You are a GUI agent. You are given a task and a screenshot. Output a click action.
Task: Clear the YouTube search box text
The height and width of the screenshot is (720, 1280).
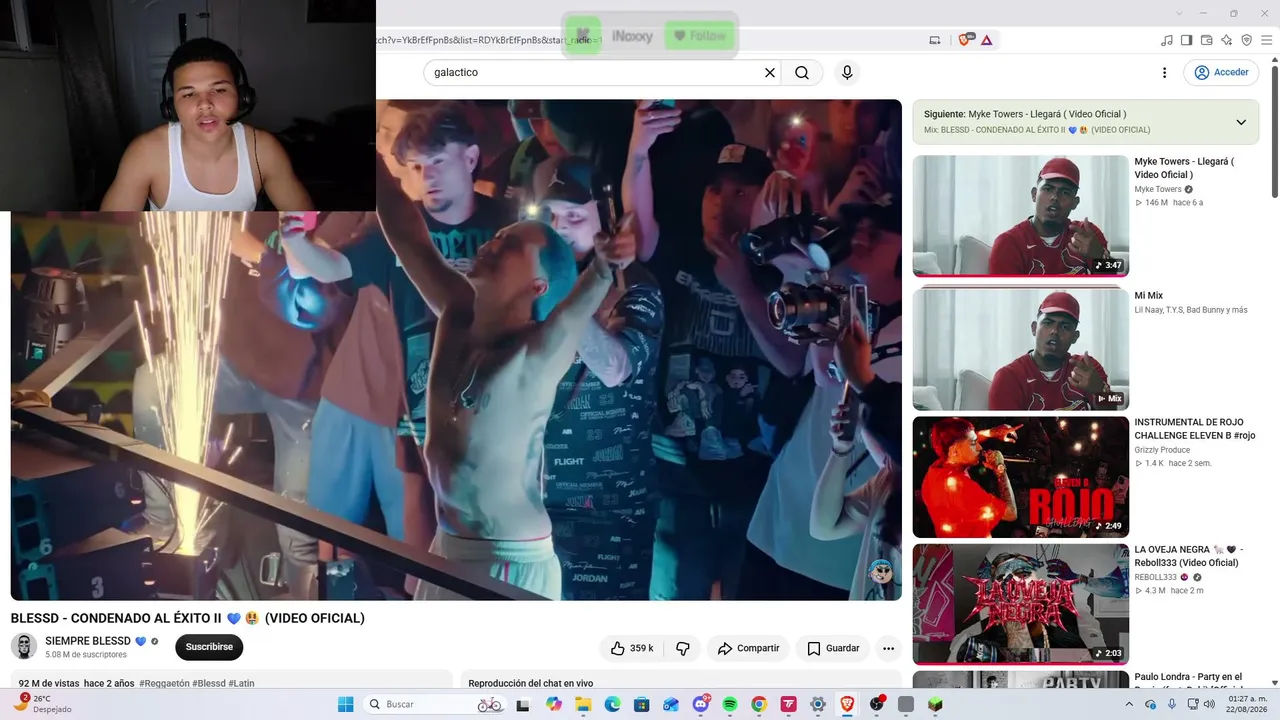tap(770, 72)
